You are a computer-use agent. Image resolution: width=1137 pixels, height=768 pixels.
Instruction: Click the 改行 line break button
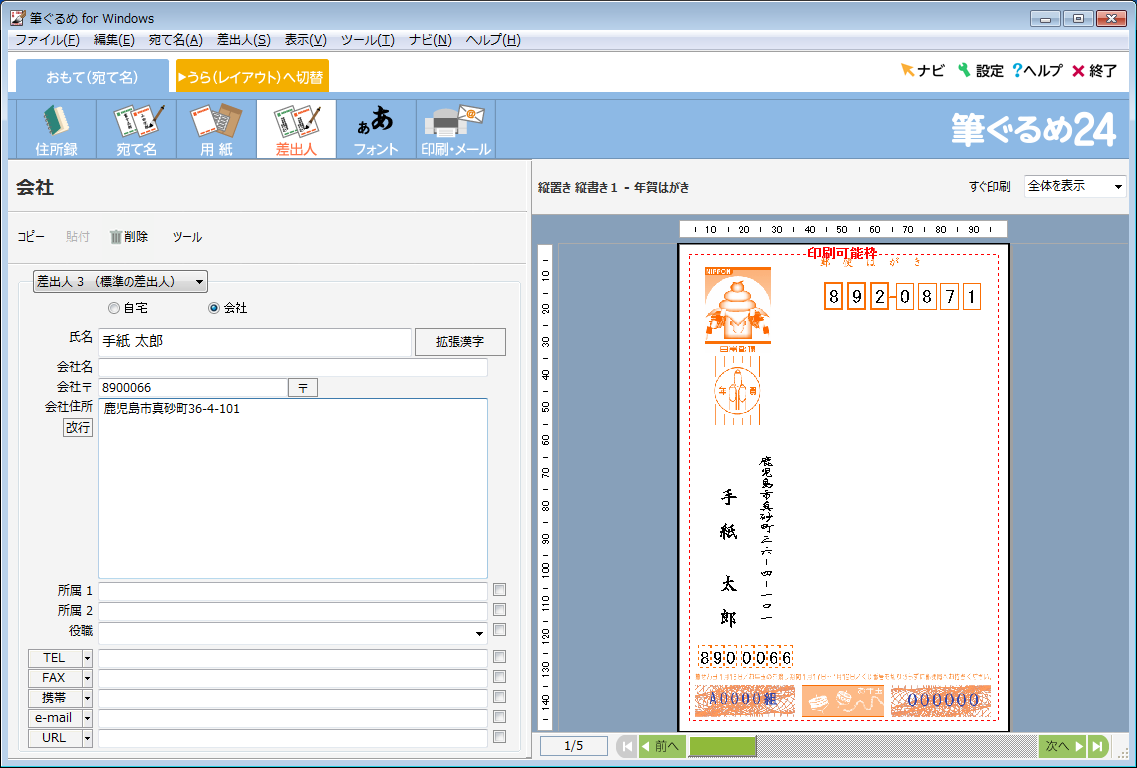78,427
